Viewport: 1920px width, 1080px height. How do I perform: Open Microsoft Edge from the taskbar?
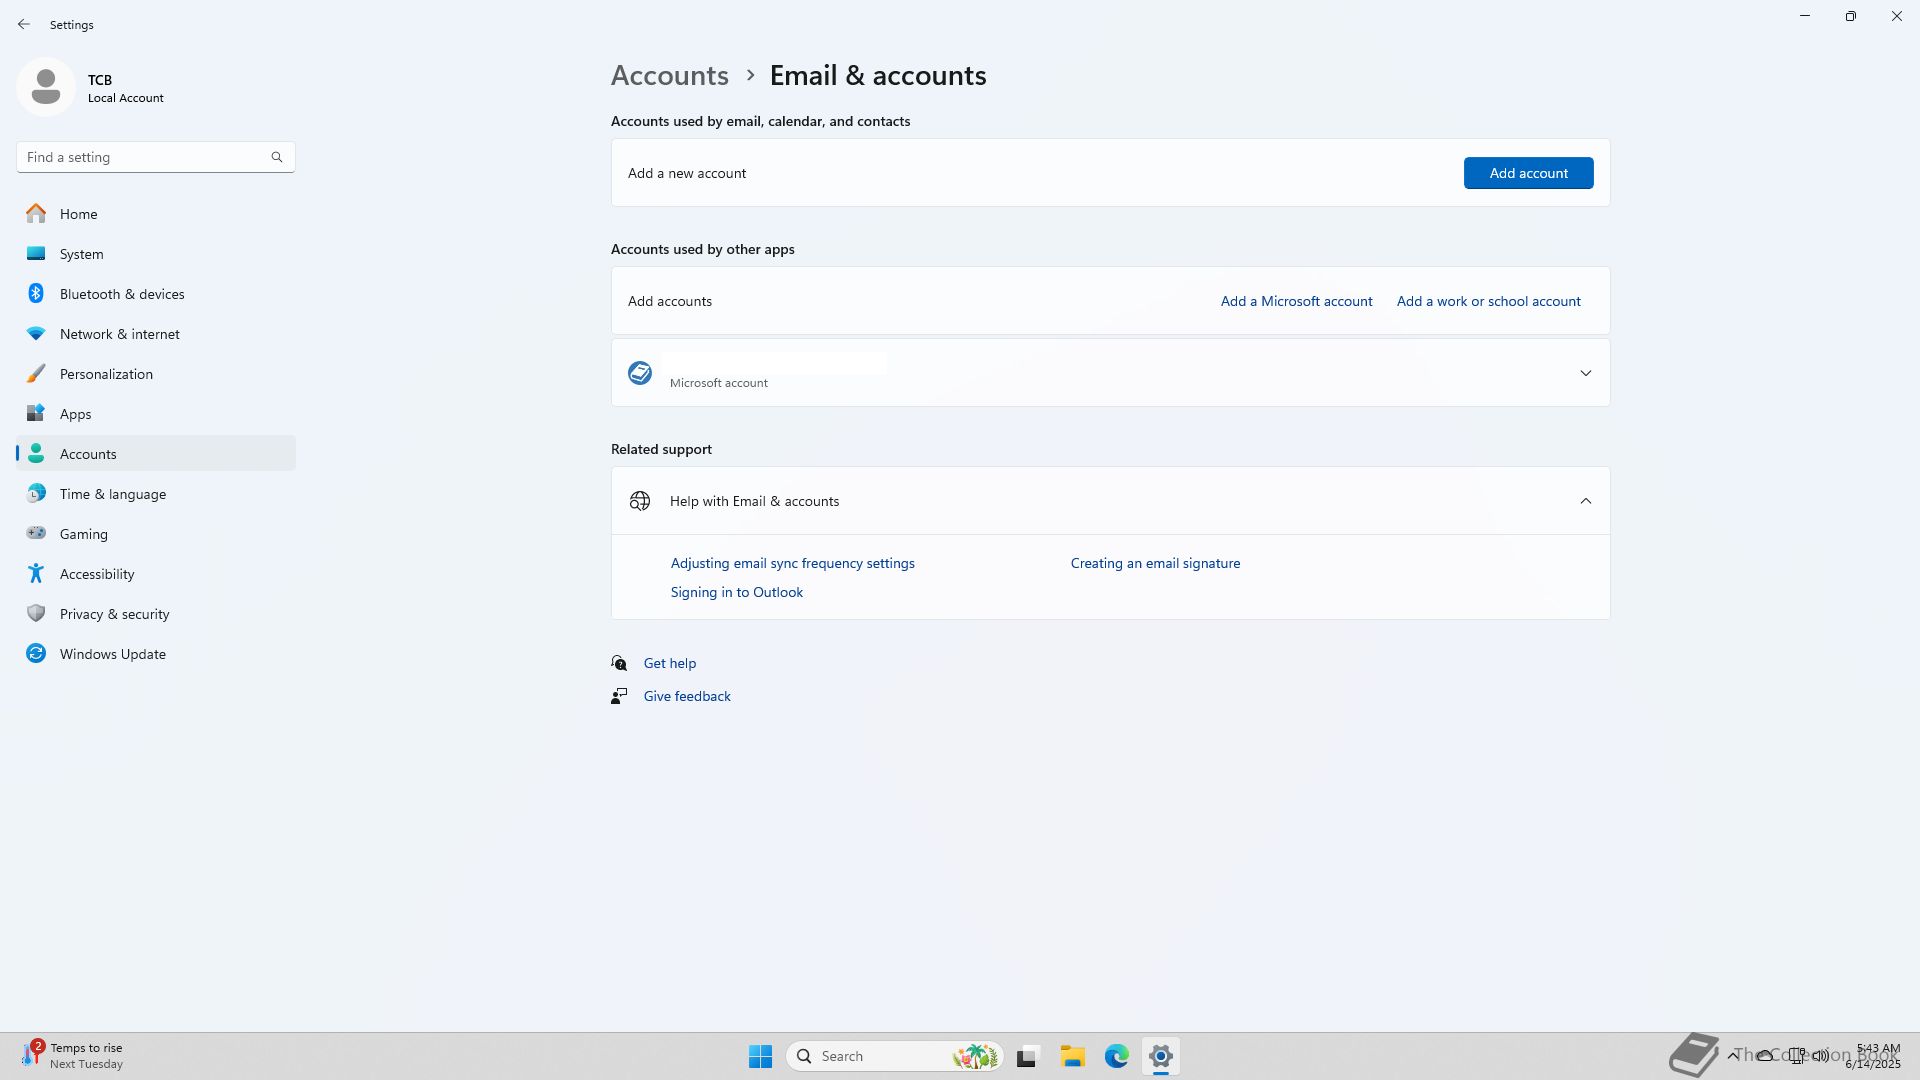pyautogui.click(x=1116, y=1056)
